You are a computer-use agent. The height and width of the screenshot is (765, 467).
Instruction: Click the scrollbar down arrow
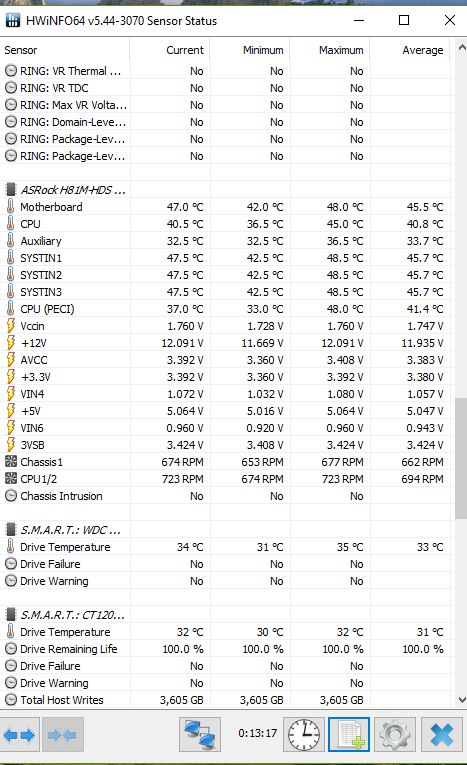point(462,700)
